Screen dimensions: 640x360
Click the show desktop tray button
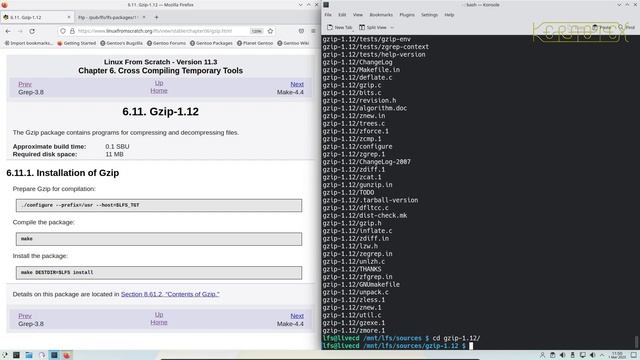(x=634, y=355)
